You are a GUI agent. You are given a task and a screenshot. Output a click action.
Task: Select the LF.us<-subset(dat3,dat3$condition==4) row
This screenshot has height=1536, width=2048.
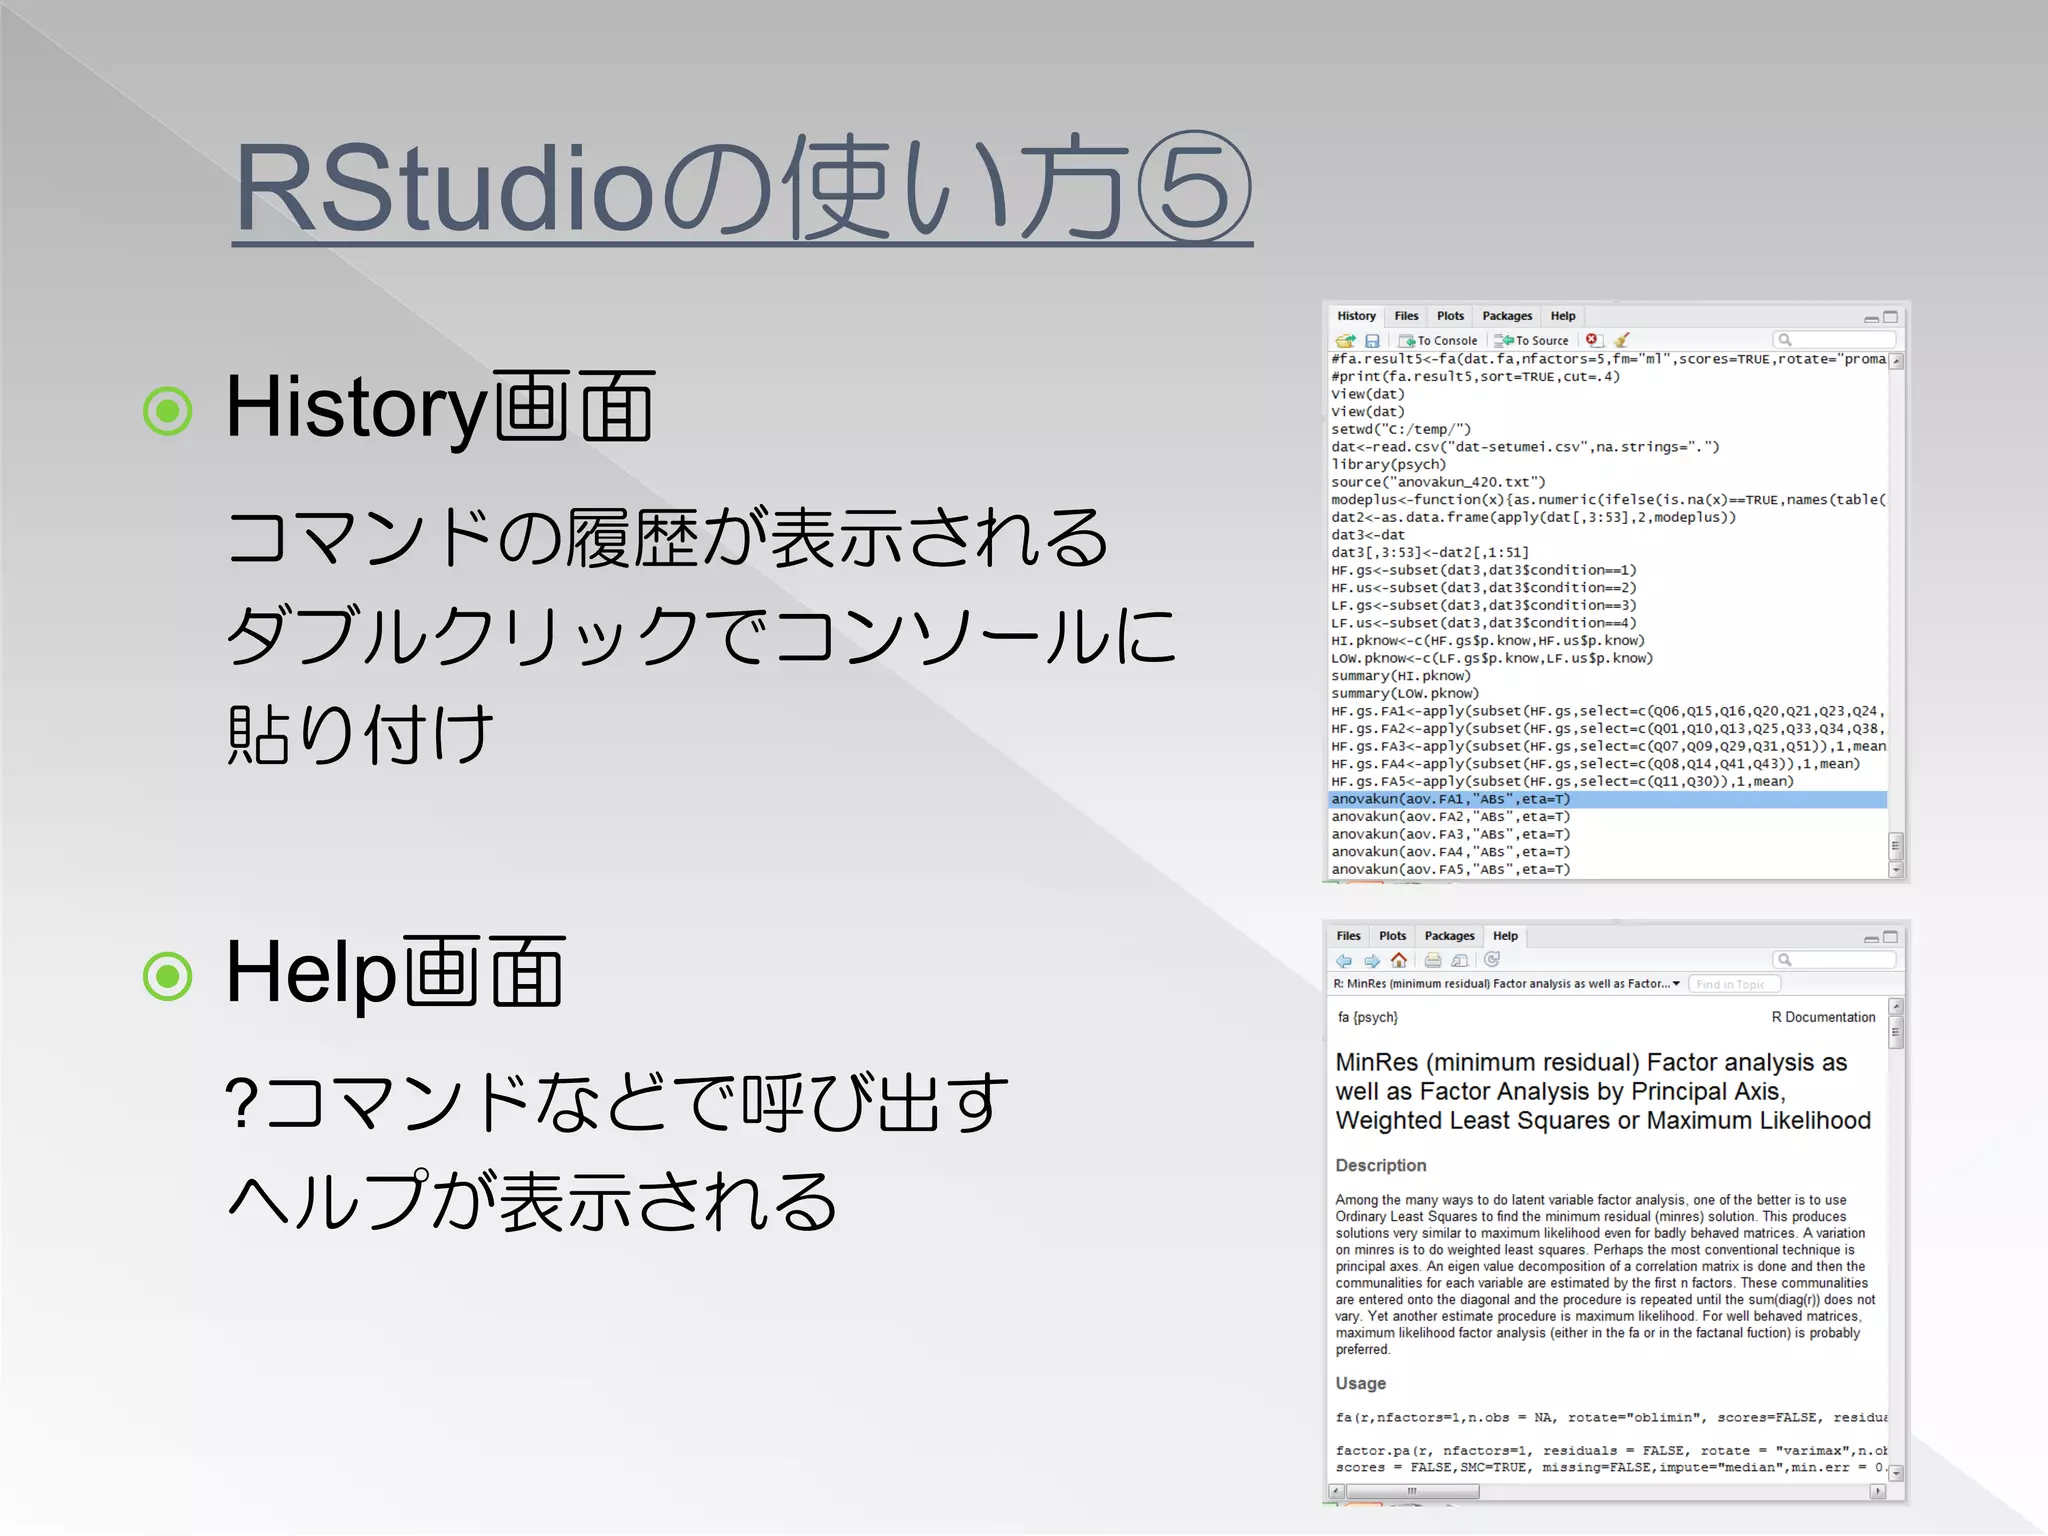click(1608, 623)
